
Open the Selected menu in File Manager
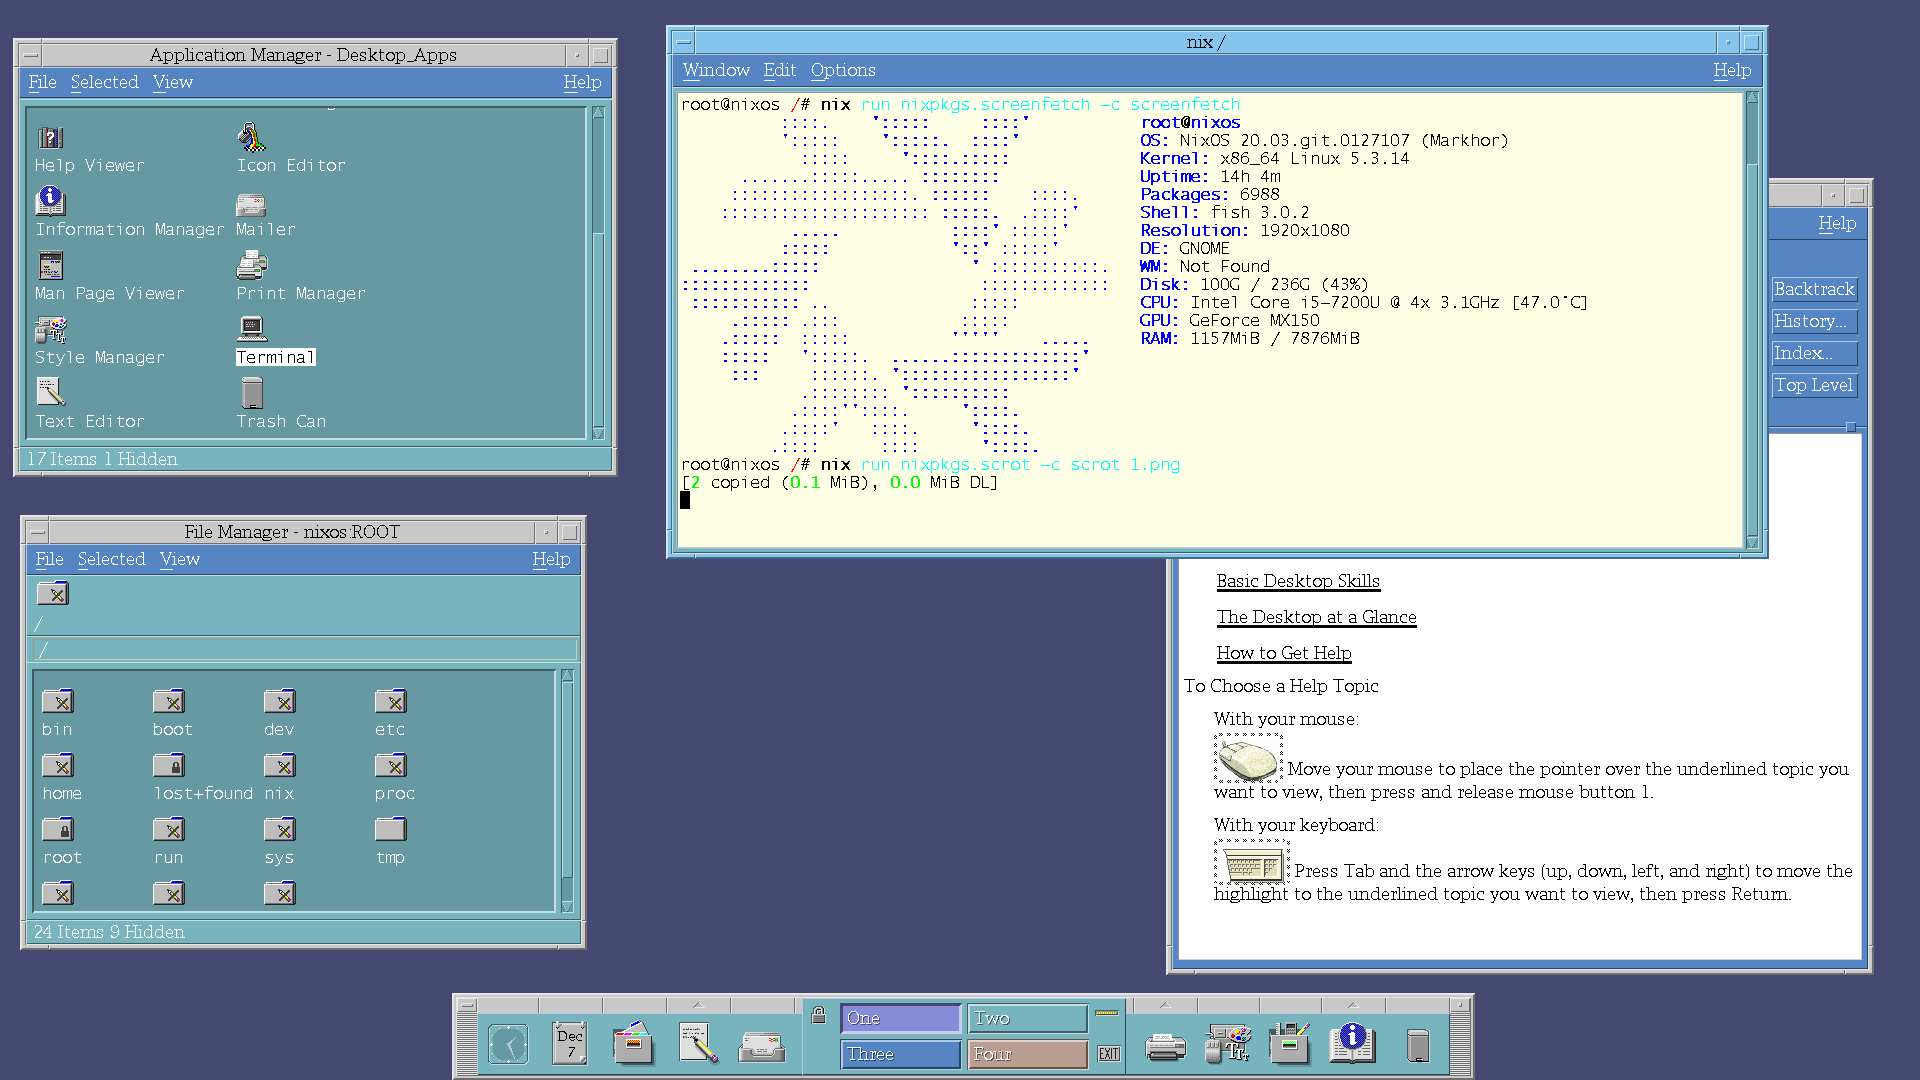tap(111, 559)
